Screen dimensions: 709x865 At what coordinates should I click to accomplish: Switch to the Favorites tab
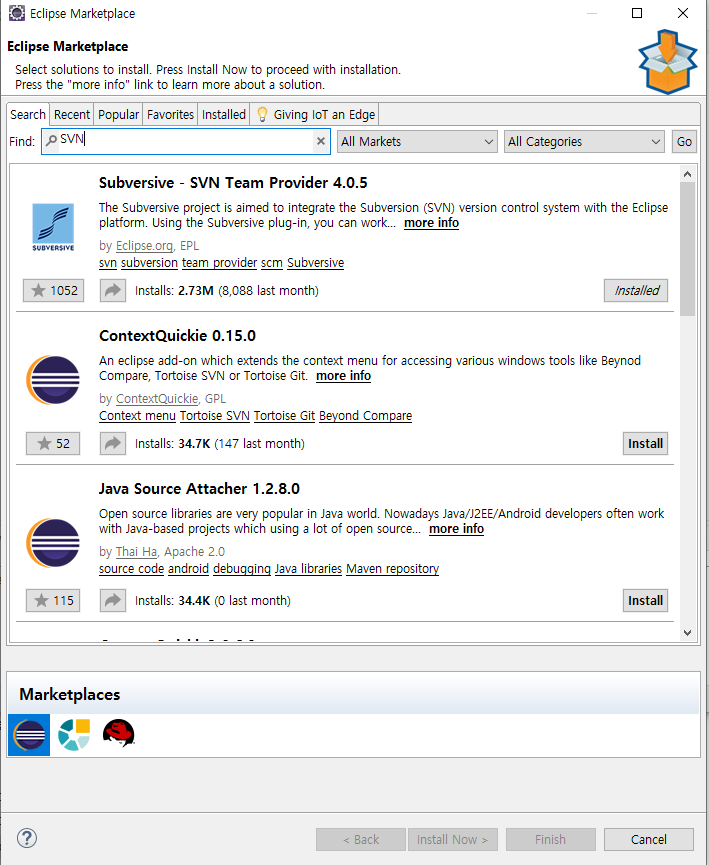point(170,114)
